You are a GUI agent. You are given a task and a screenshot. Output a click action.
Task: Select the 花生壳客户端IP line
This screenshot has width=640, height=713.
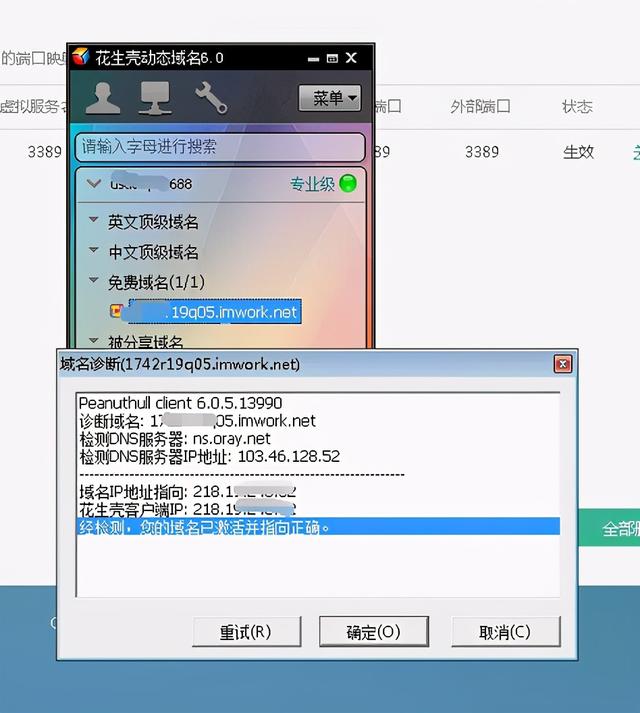click(x=187, y=510)
